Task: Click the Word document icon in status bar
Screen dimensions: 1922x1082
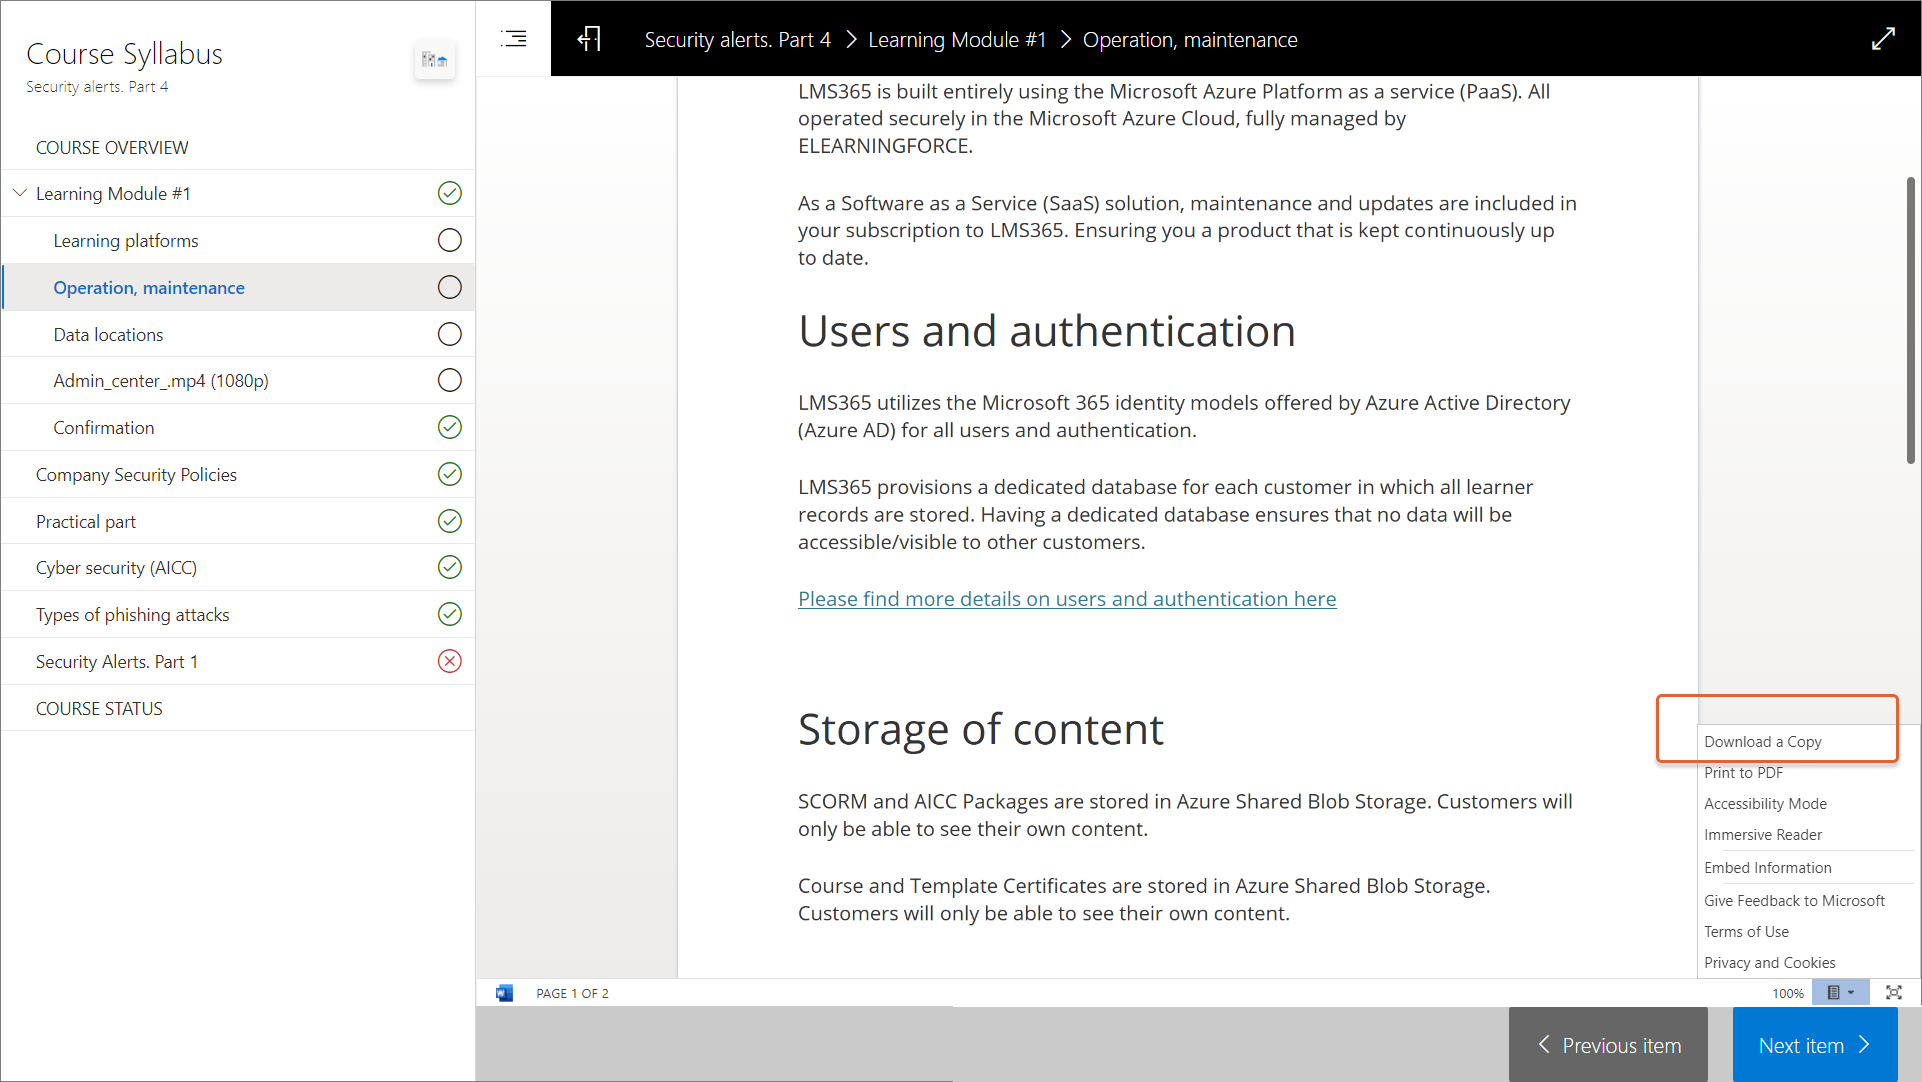Action: (x=504, y=993)
